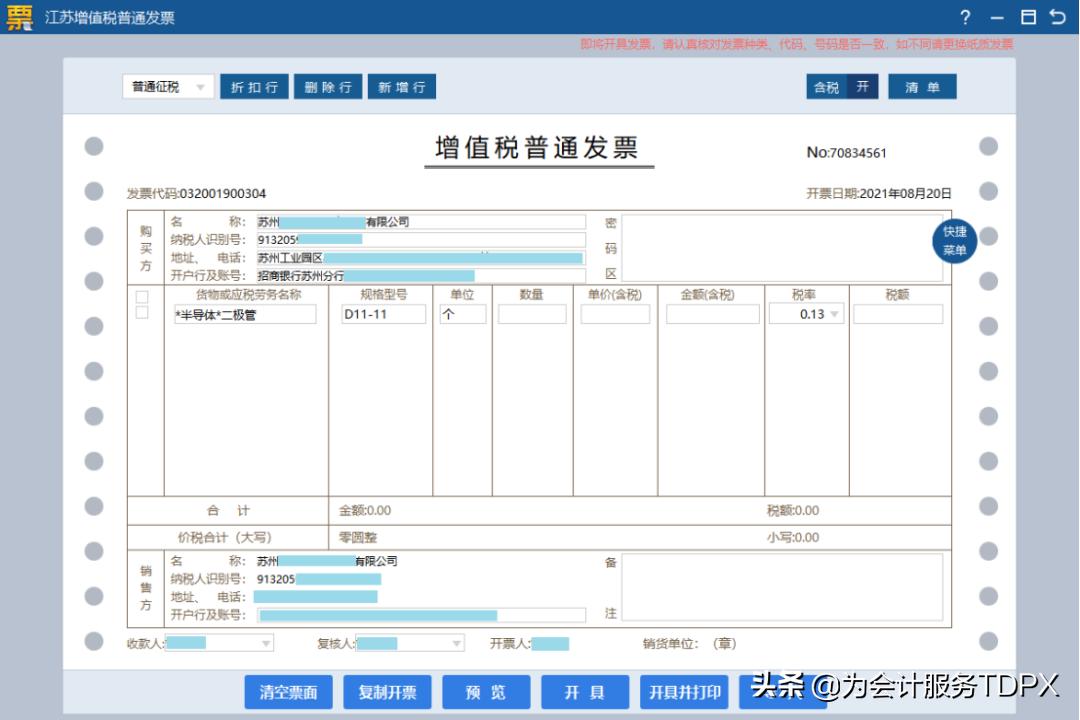This screenshot has height=720, width=1080.
Task: Click the 复制开票 copy invoice button
Action: click(x=387, y=691)
